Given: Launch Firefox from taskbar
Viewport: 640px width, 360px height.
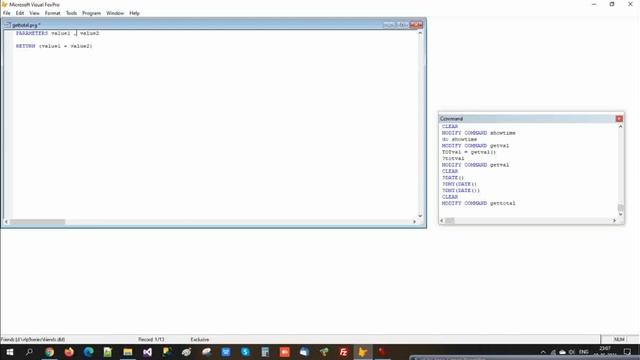Looking at the screenshot, I should pos(69,352).
